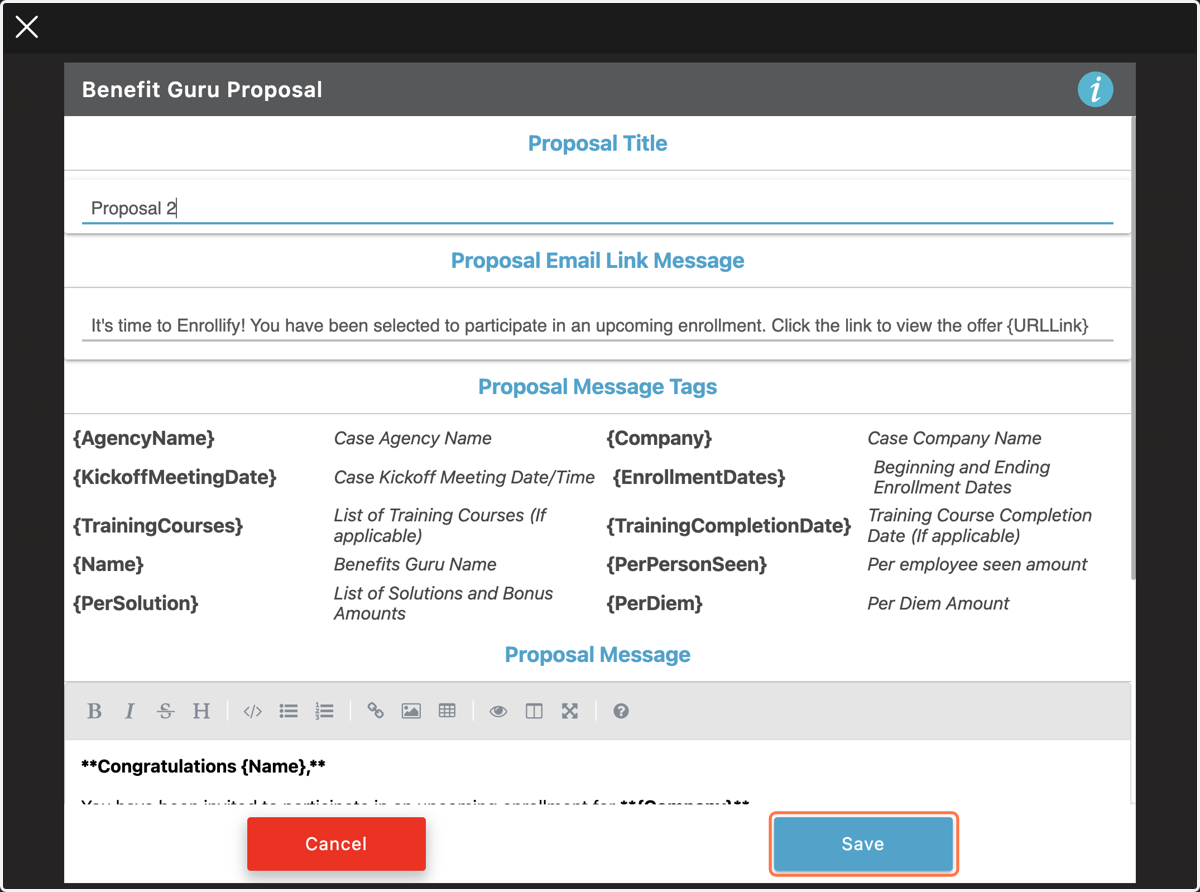Select the {PerPersonSeen} tag

click(686, 564)
